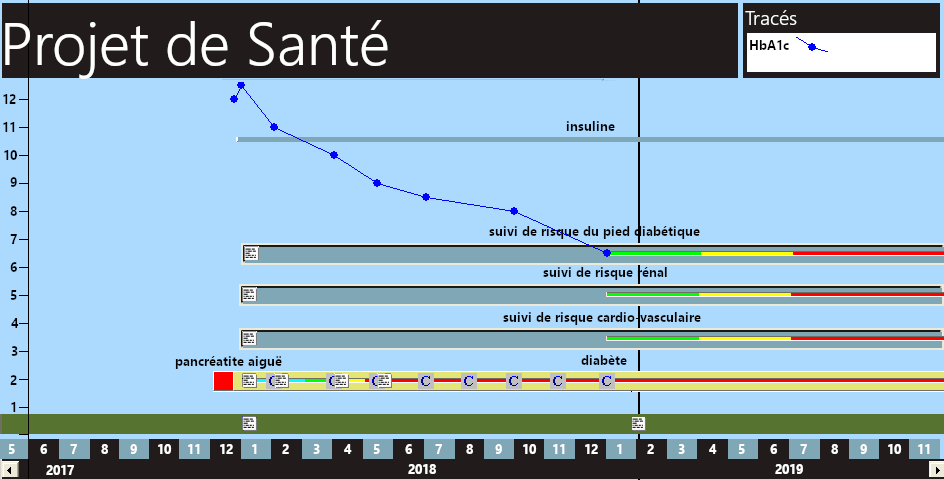Open the document icon in the pied diabétique row
Viewport: 944px width, 480px height.
251,254
